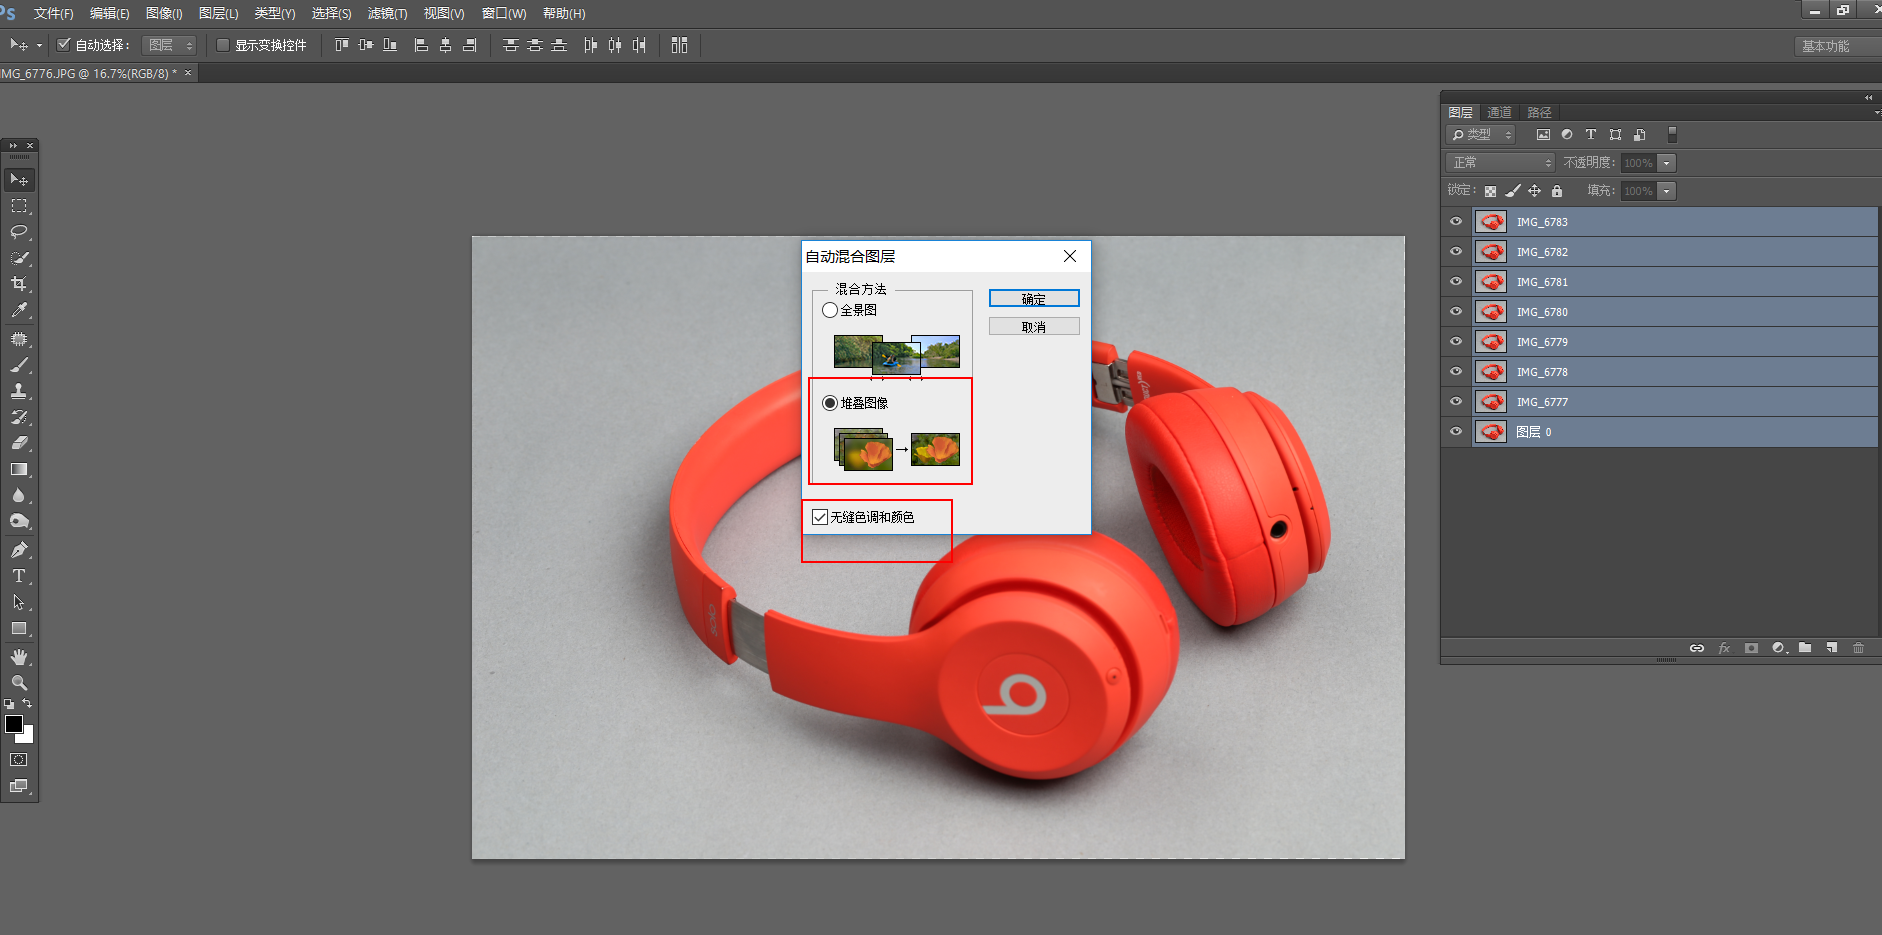Close the Auto-Blend Layers dialog

click(1070, 256)
